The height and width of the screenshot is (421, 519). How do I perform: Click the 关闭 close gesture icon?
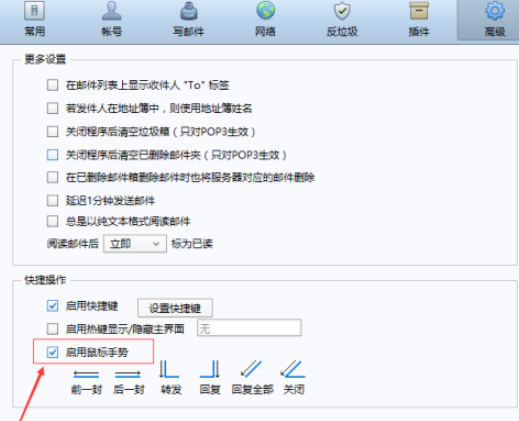[293, 369]
